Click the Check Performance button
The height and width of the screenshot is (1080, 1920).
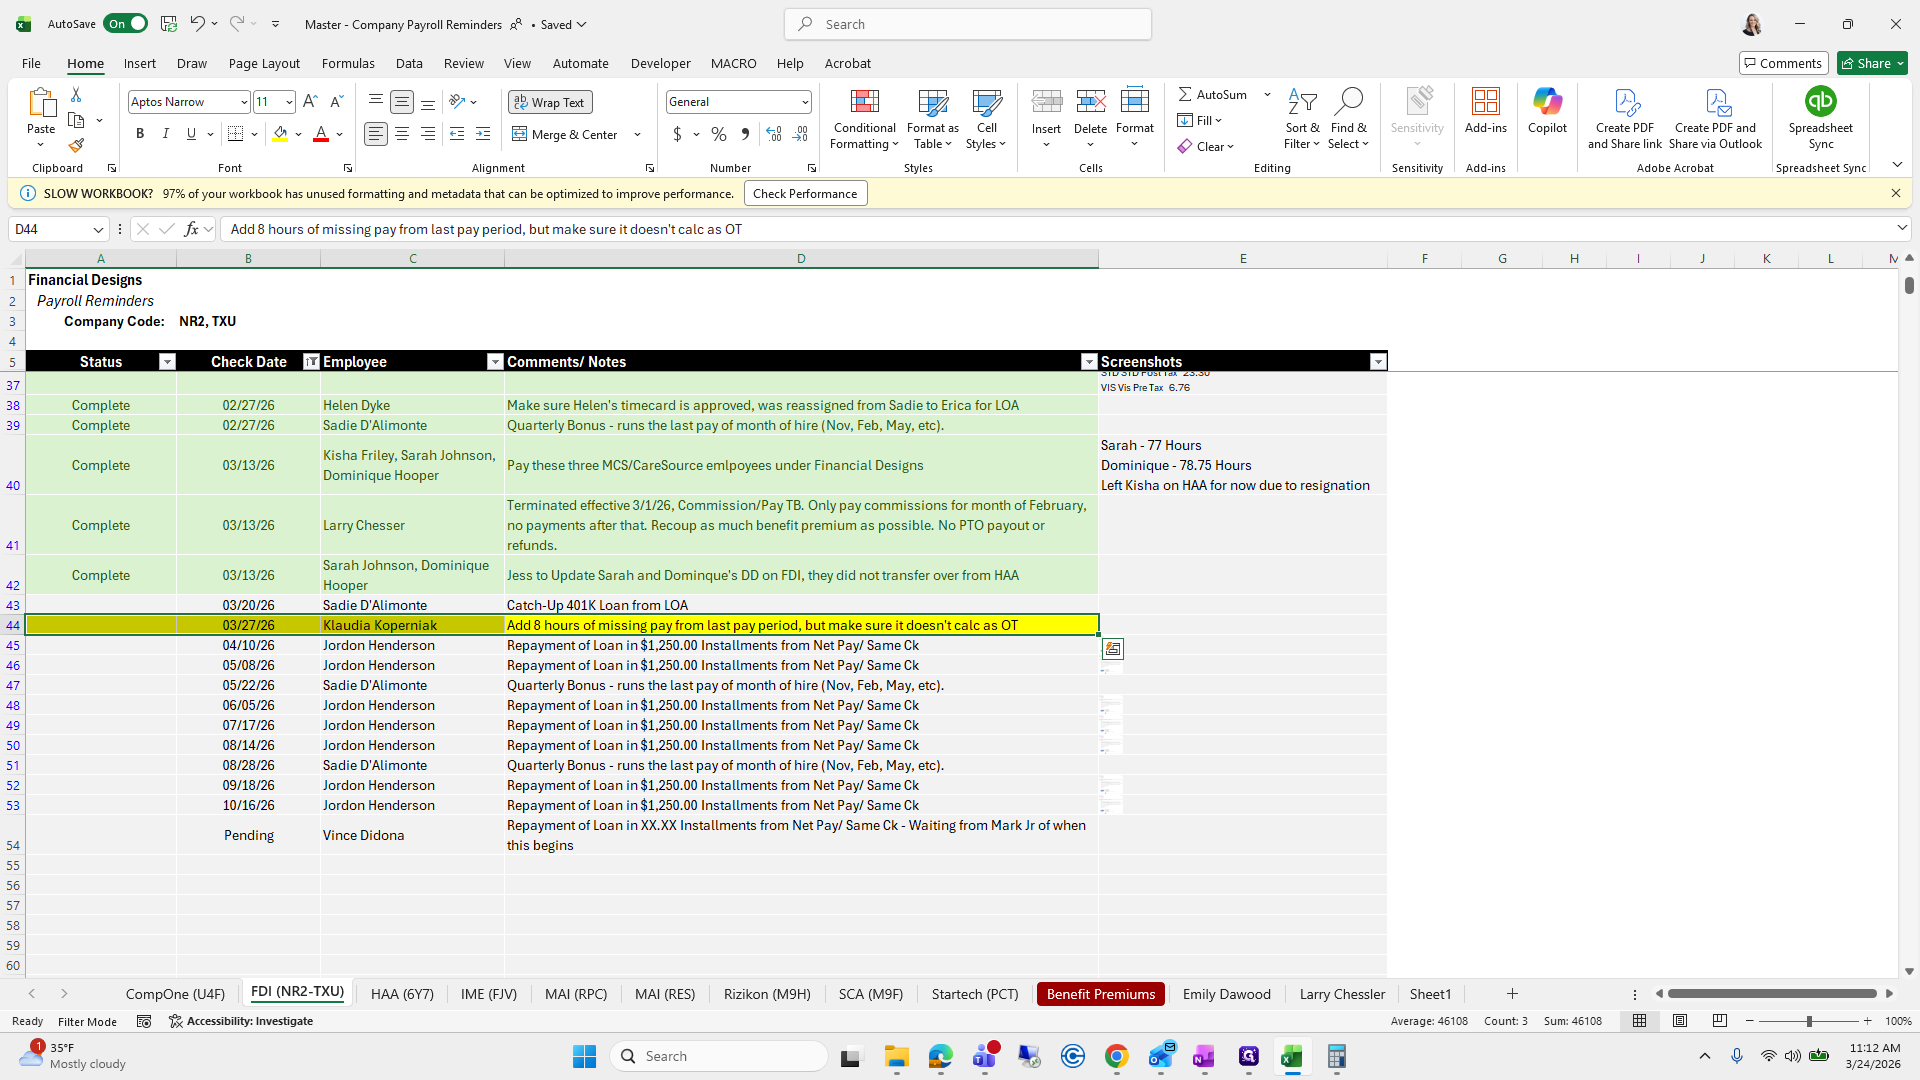pyautogui.click(x=805, y=194)
